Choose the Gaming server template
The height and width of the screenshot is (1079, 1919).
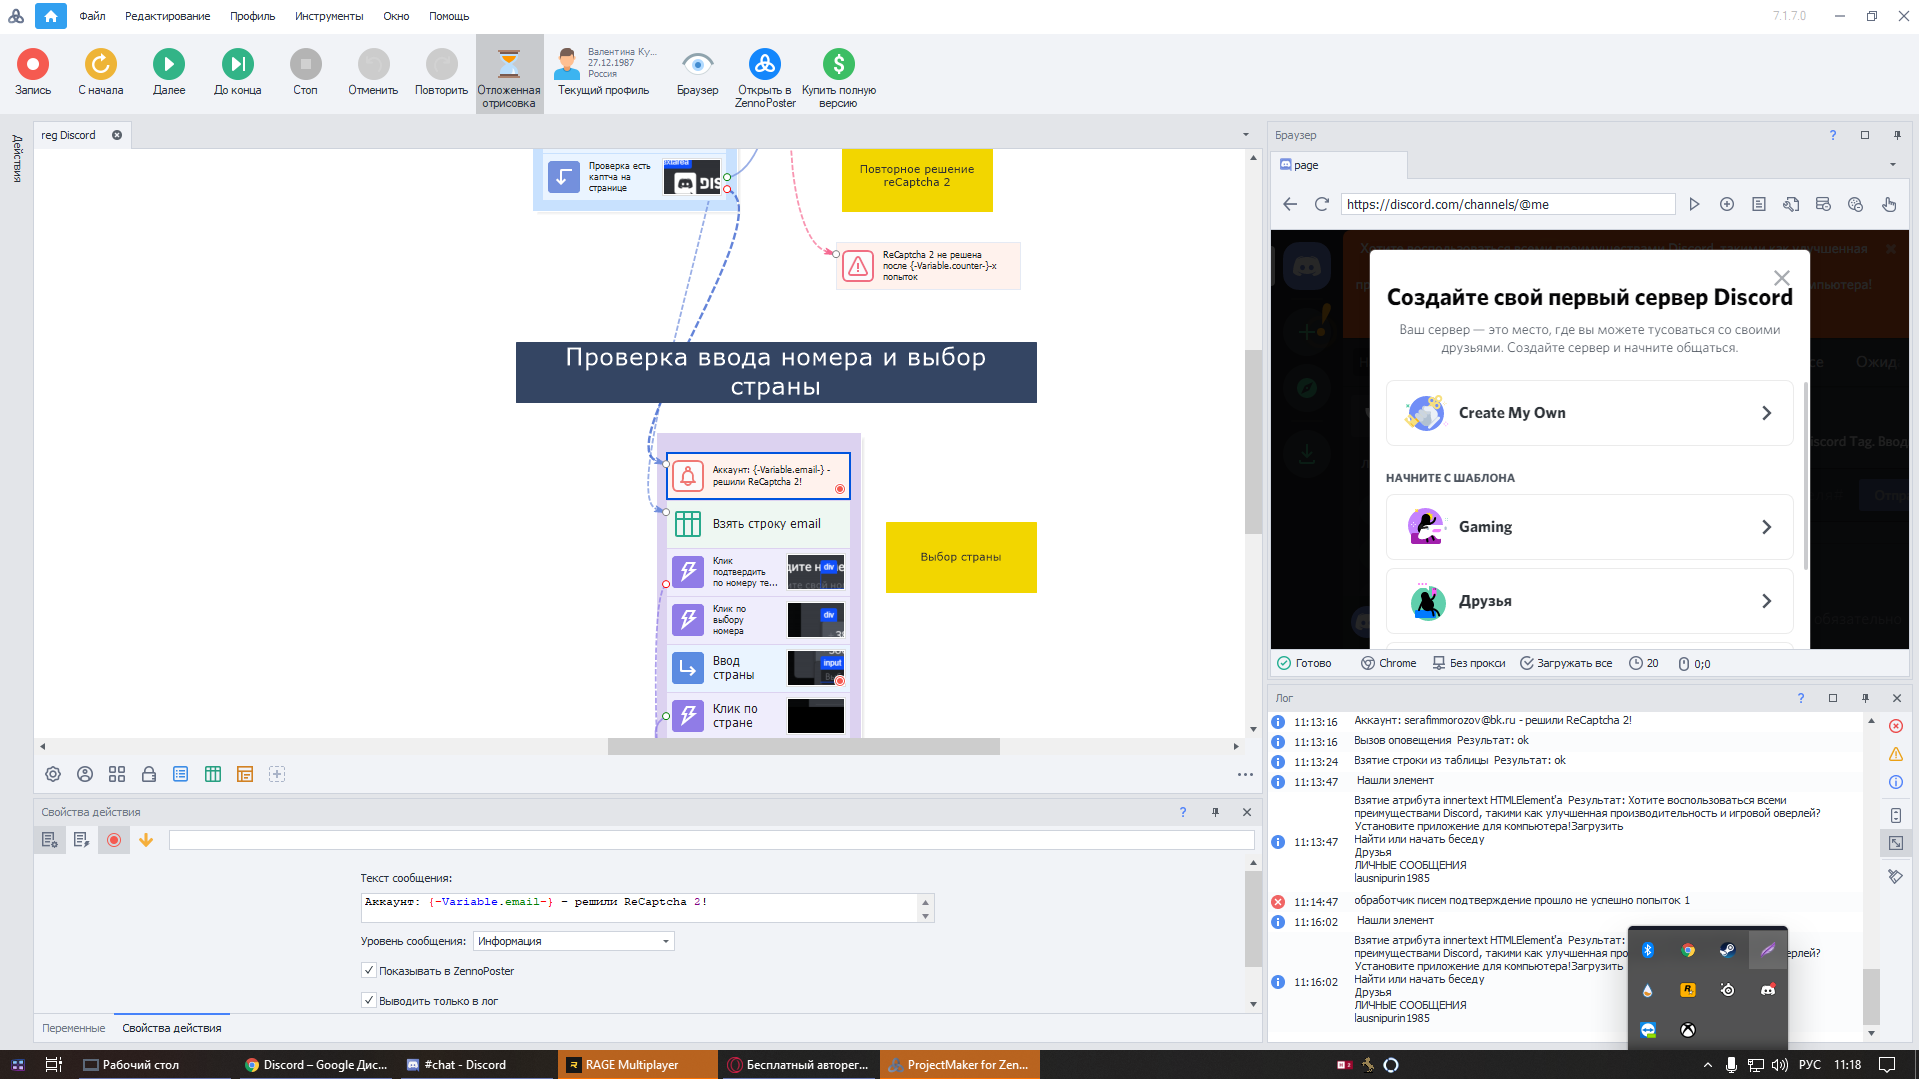tap(1589, 527)
